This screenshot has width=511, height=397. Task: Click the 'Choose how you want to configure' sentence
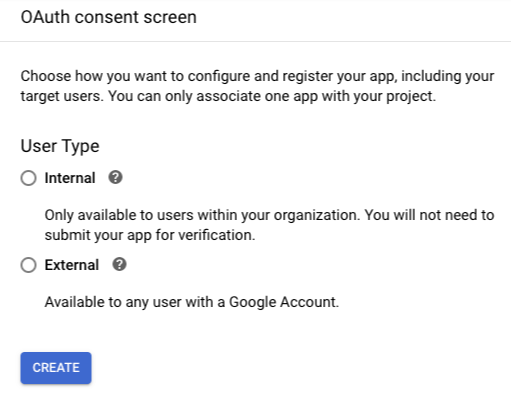point(257,76)
